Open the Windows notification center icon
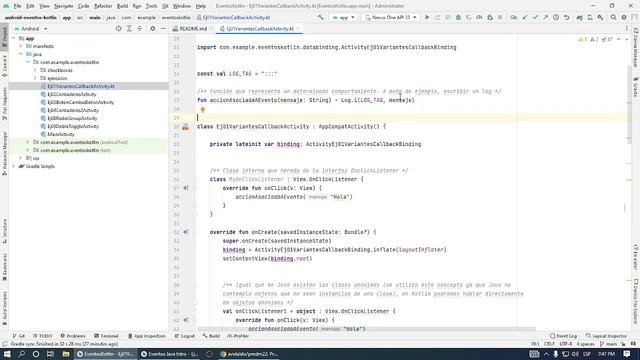Image resolution: width=640 pixels, height=360 pixels. pos(627,354)
